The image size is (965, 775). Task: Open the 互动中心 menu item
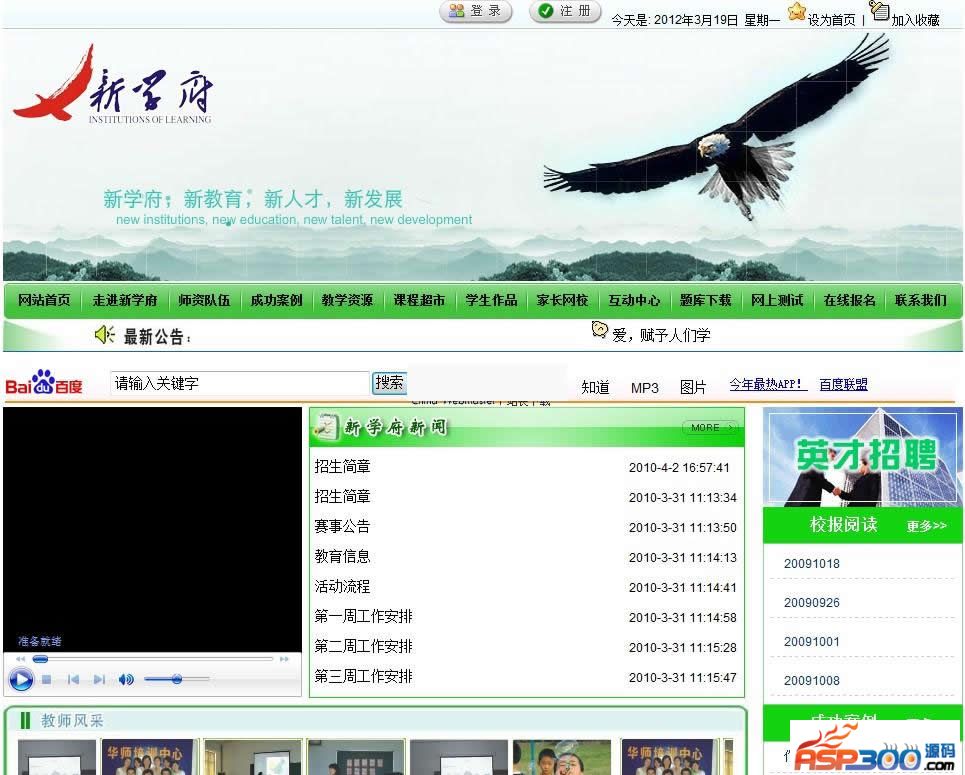point(635,300)
